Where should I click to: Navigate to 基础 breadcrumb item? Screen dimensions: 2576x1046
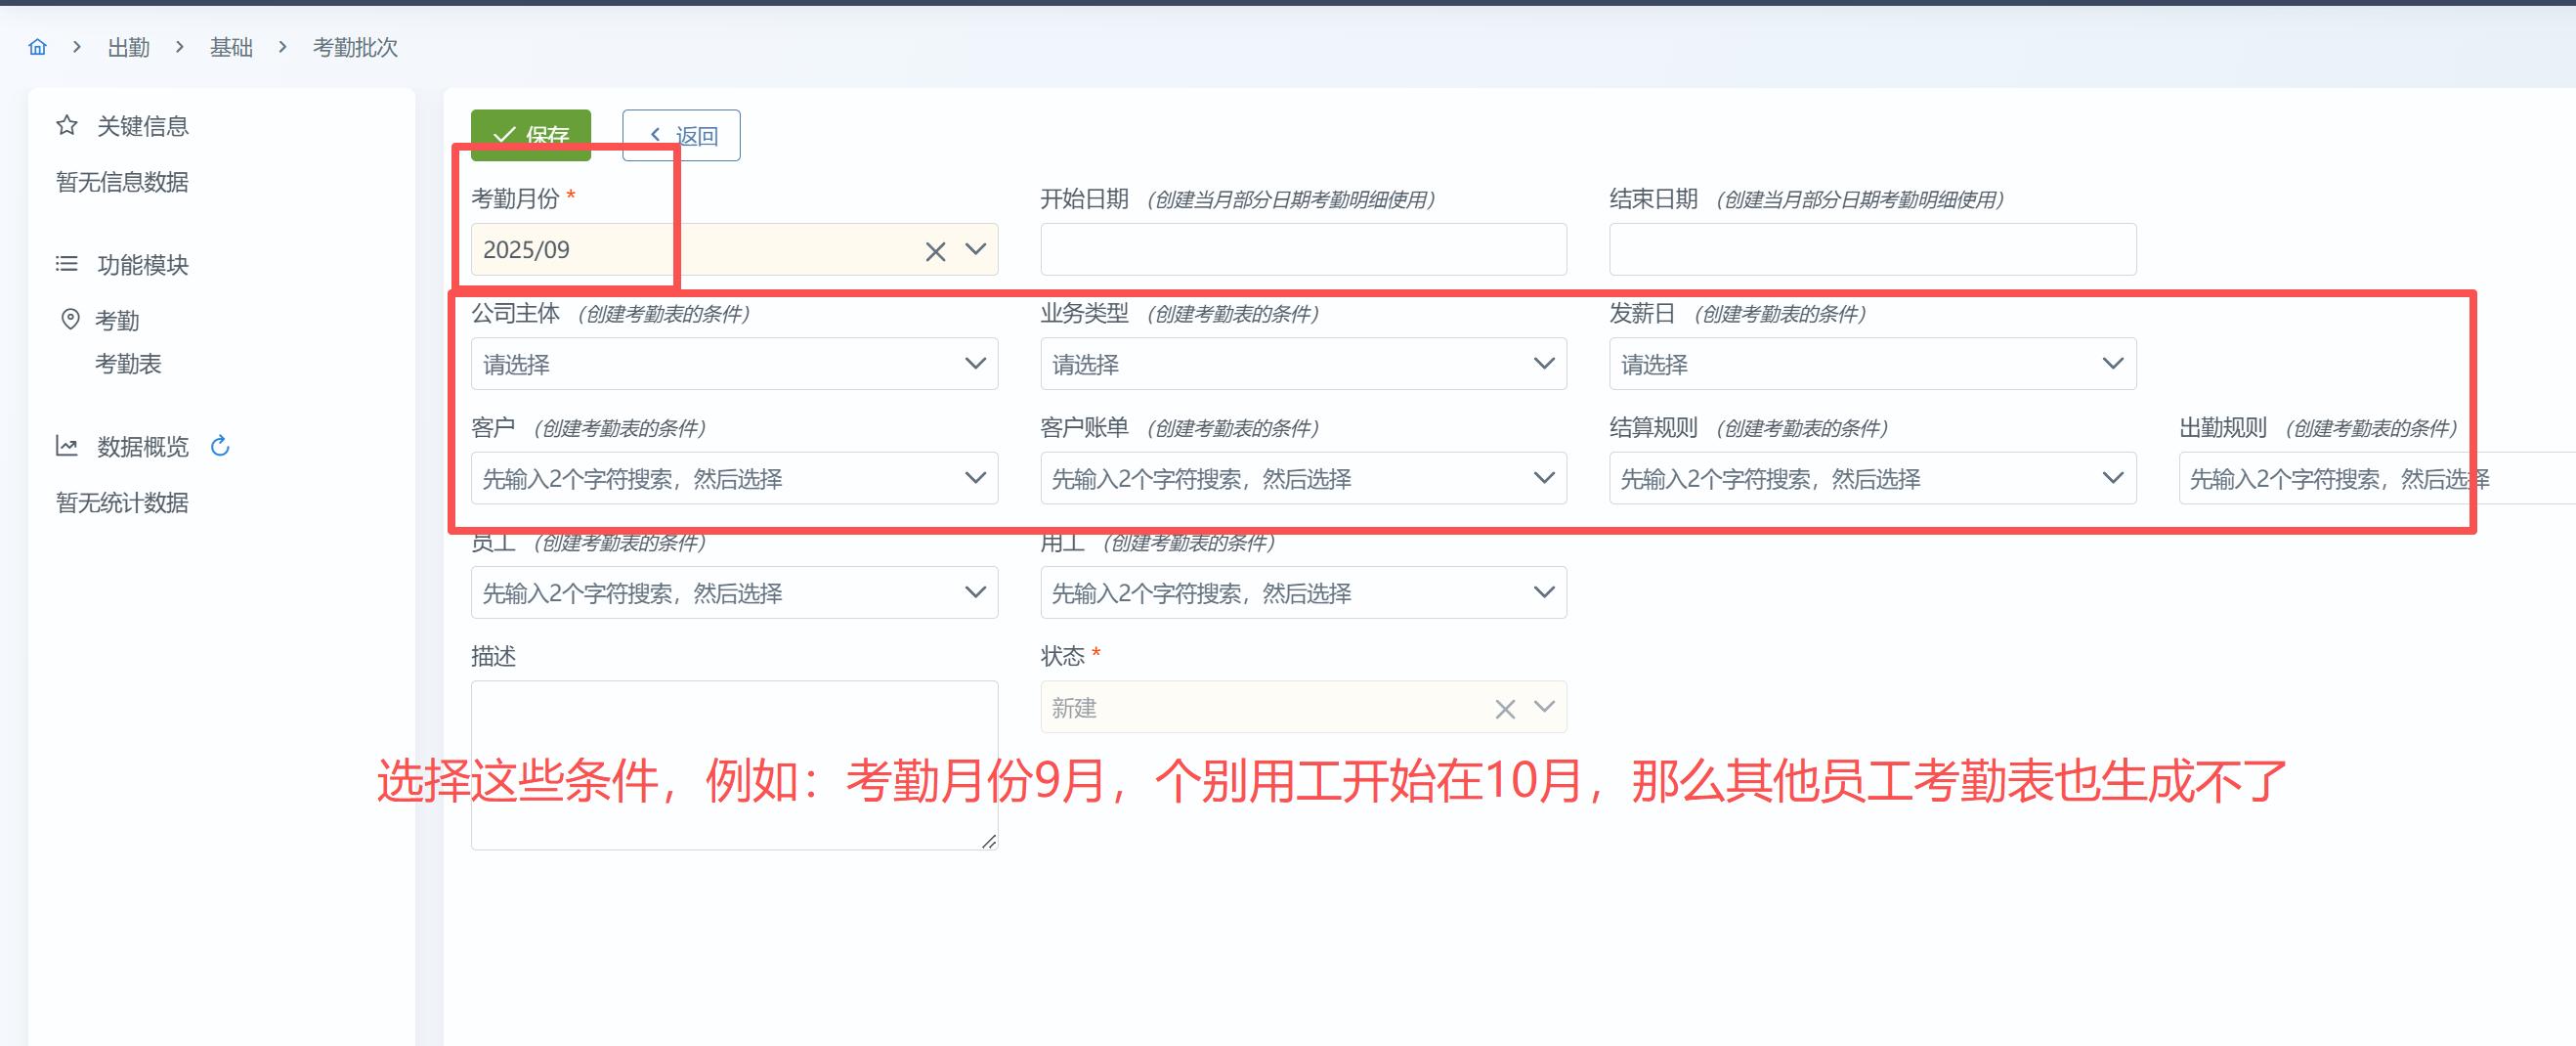coord(231,47)
